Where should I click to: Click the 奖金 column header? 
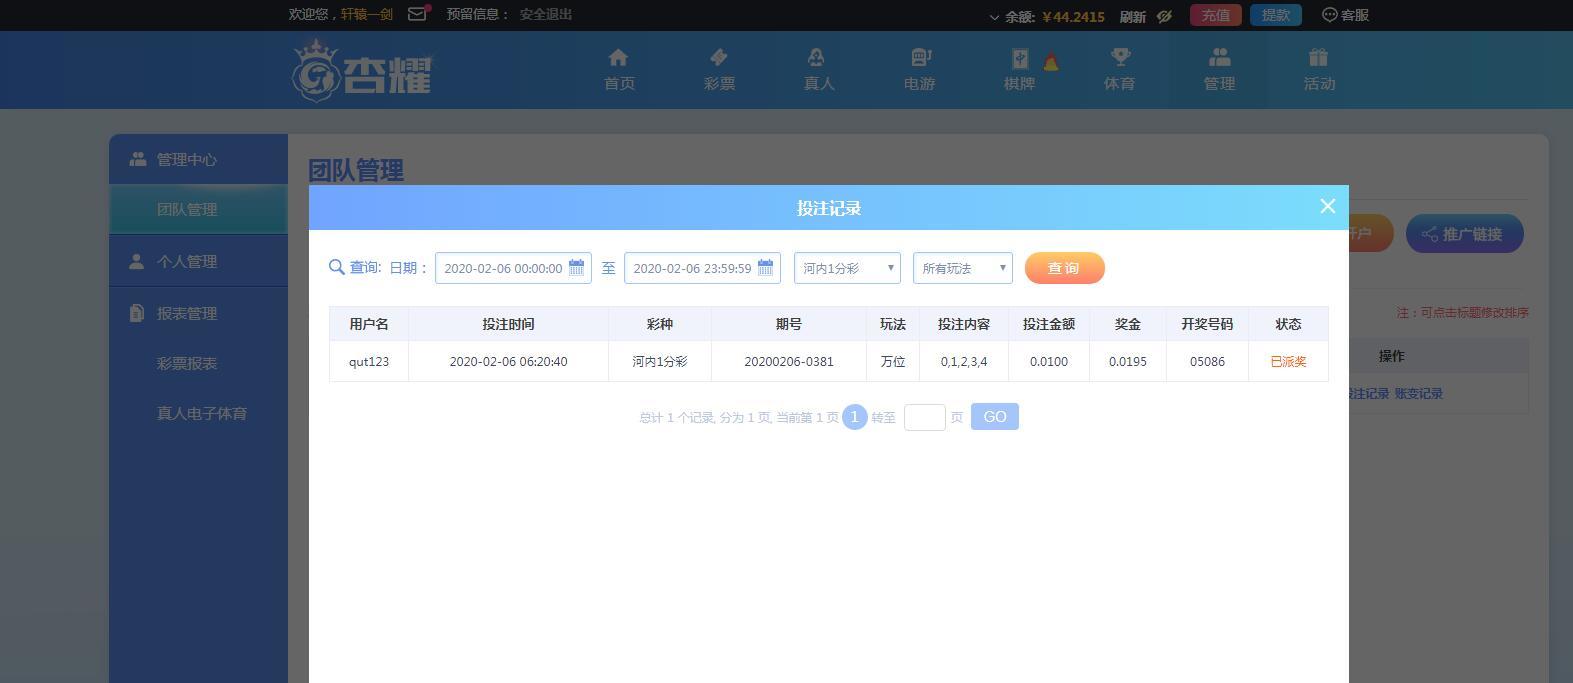tap(1128, 324)
